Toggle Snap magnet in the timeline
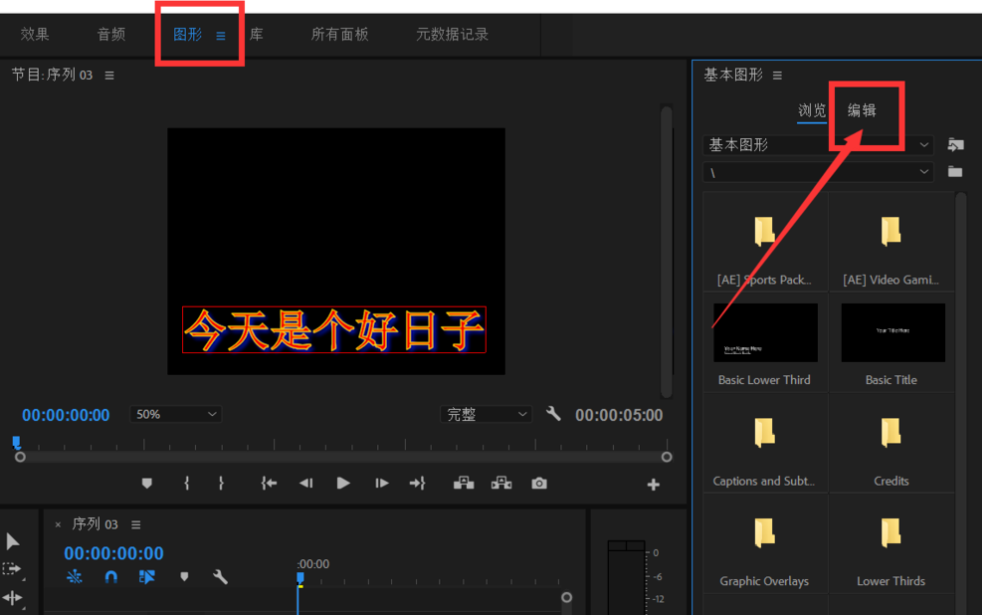 coord(111,577)
